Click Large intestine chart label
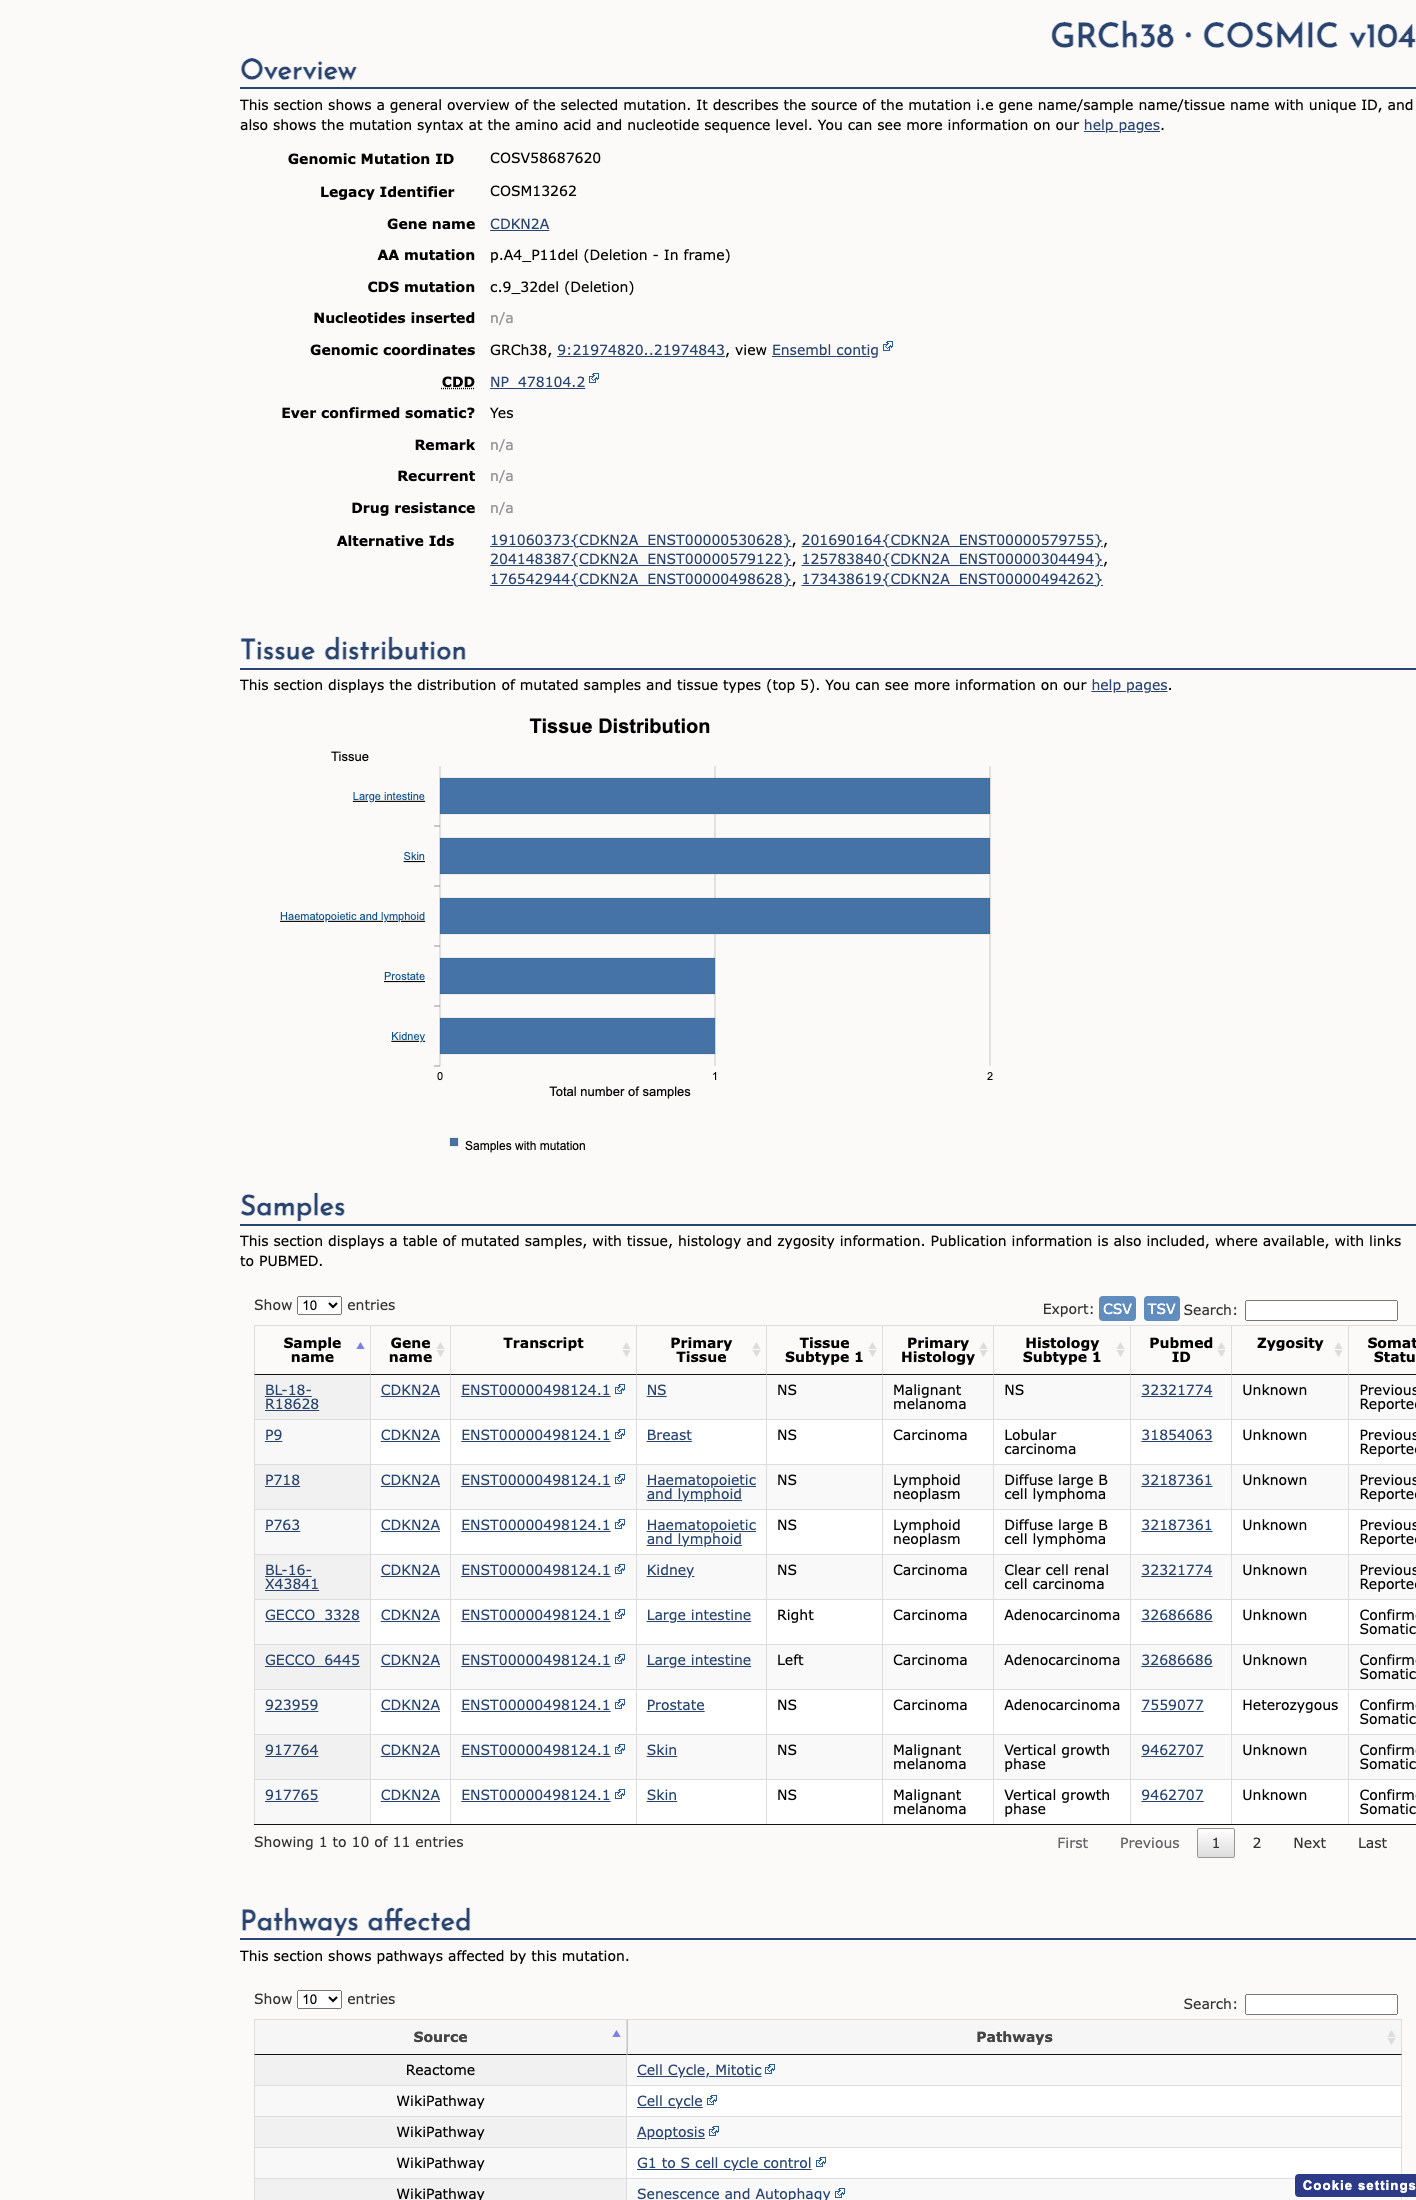 [x=388, y=796]
